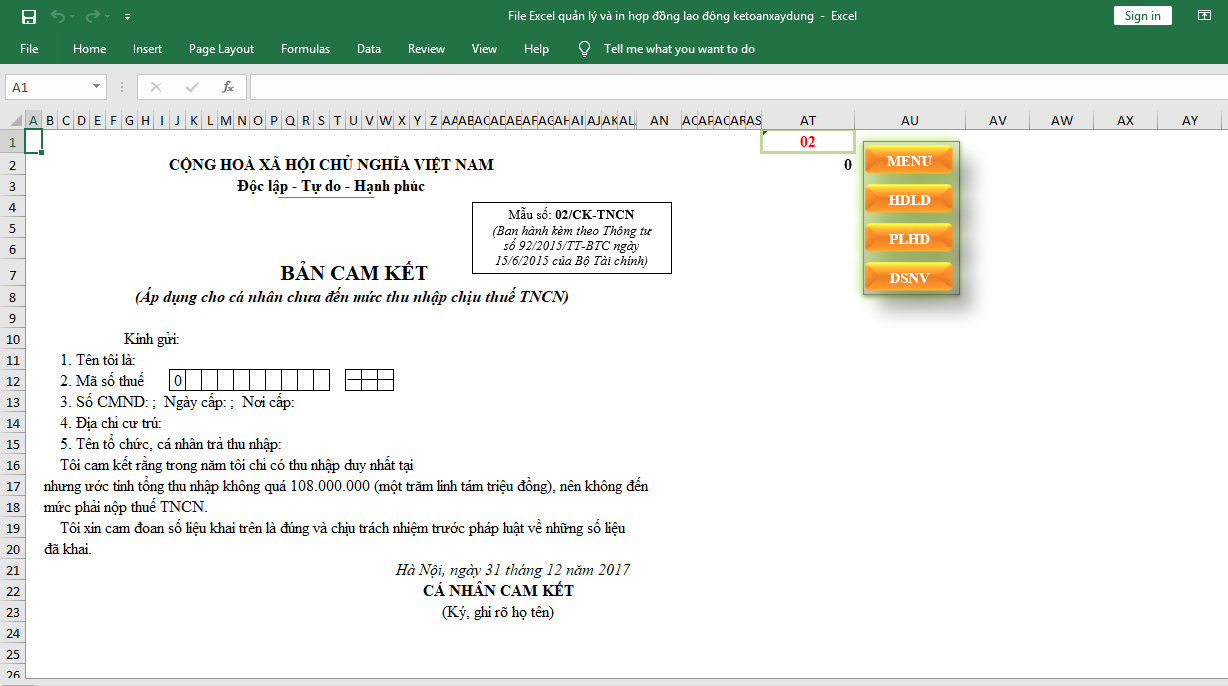Click the Redo arrow icon
The width and height of the screenshot is (1228, 686).
pos(93,16)
